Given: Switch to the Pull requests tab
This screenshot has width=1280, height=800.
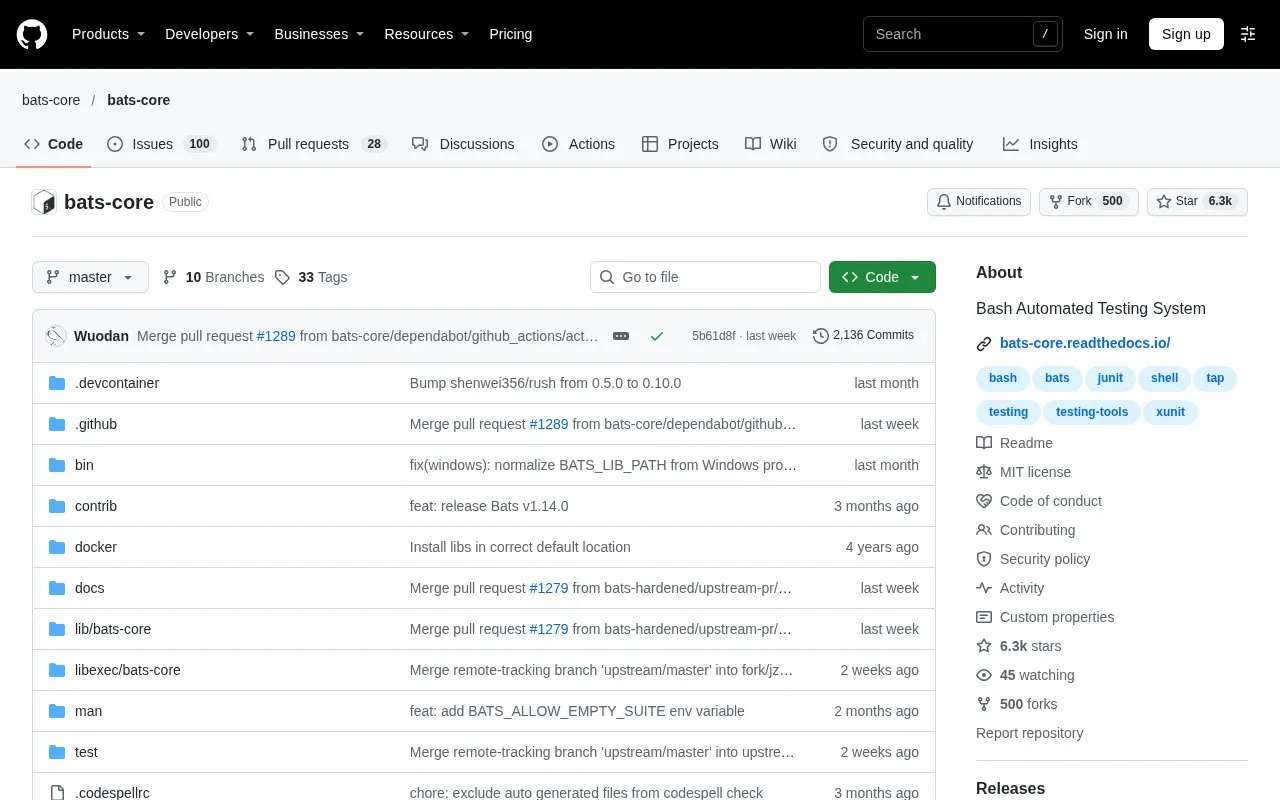Looking at the screenshot, I should pos(314,144).
